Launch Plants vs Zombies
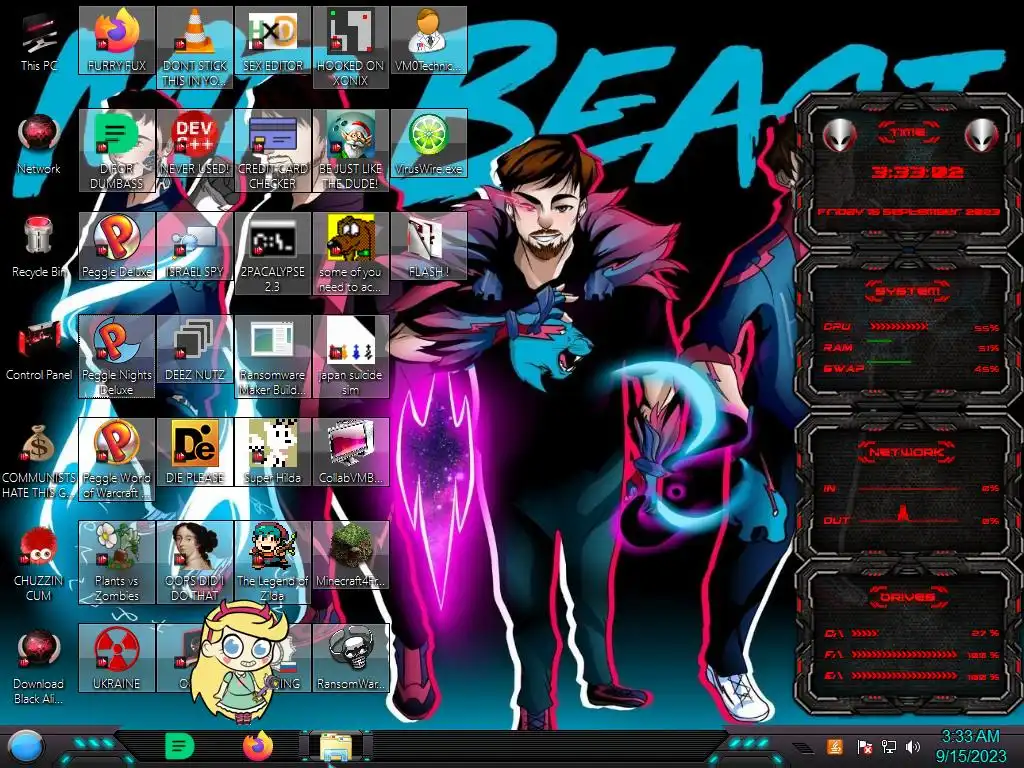This screenshot has width=1024, height=768. tap(117, 562)
